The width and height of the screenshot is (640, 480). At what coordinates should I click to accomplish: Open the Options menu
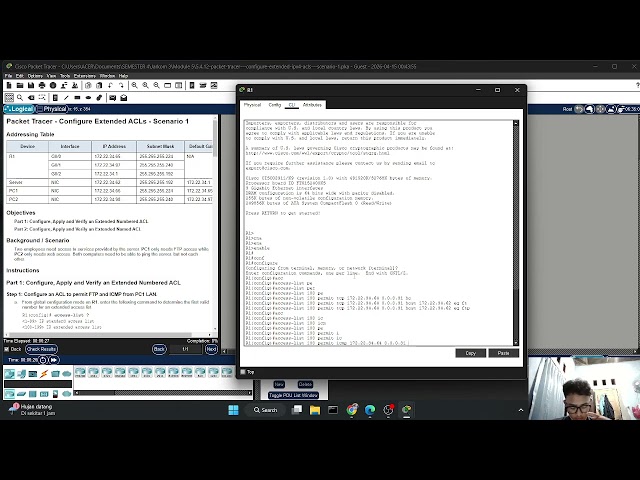click(x=35, y=76)
